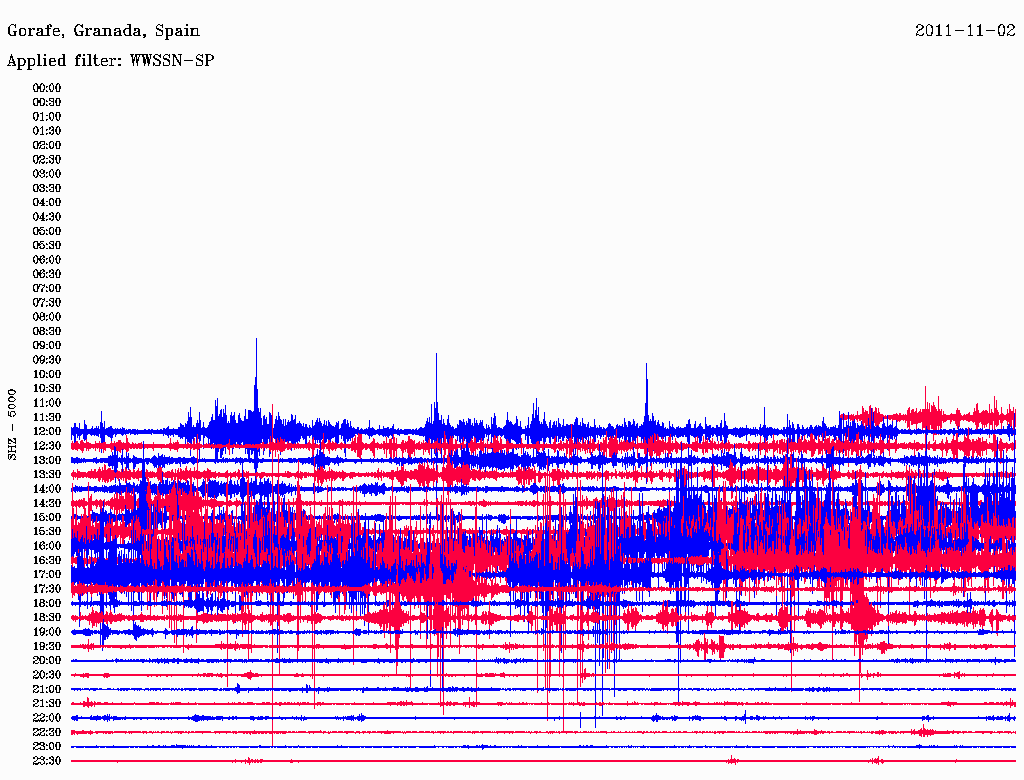
Task: Click the SHZ - 5000 axis label
Action: pos(12,425)
